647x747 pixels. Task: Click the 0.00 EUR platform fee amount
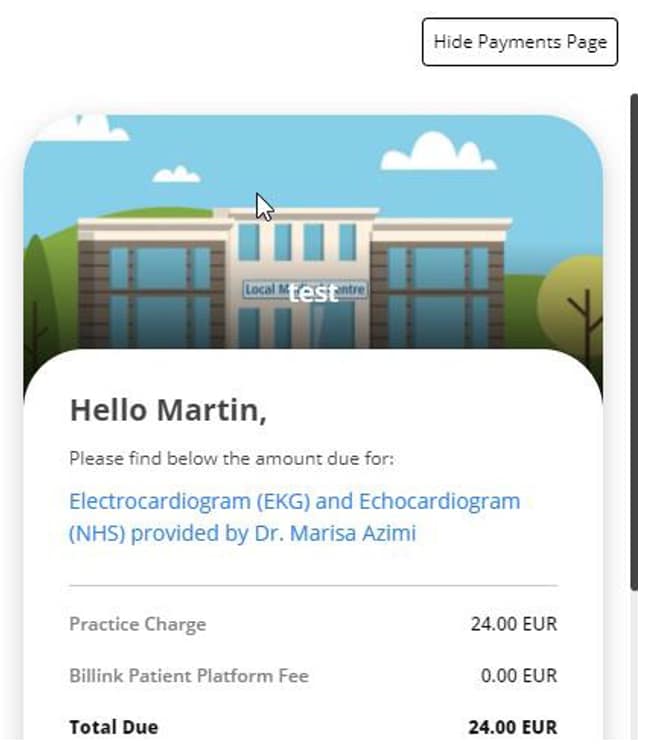coord(518,676)
